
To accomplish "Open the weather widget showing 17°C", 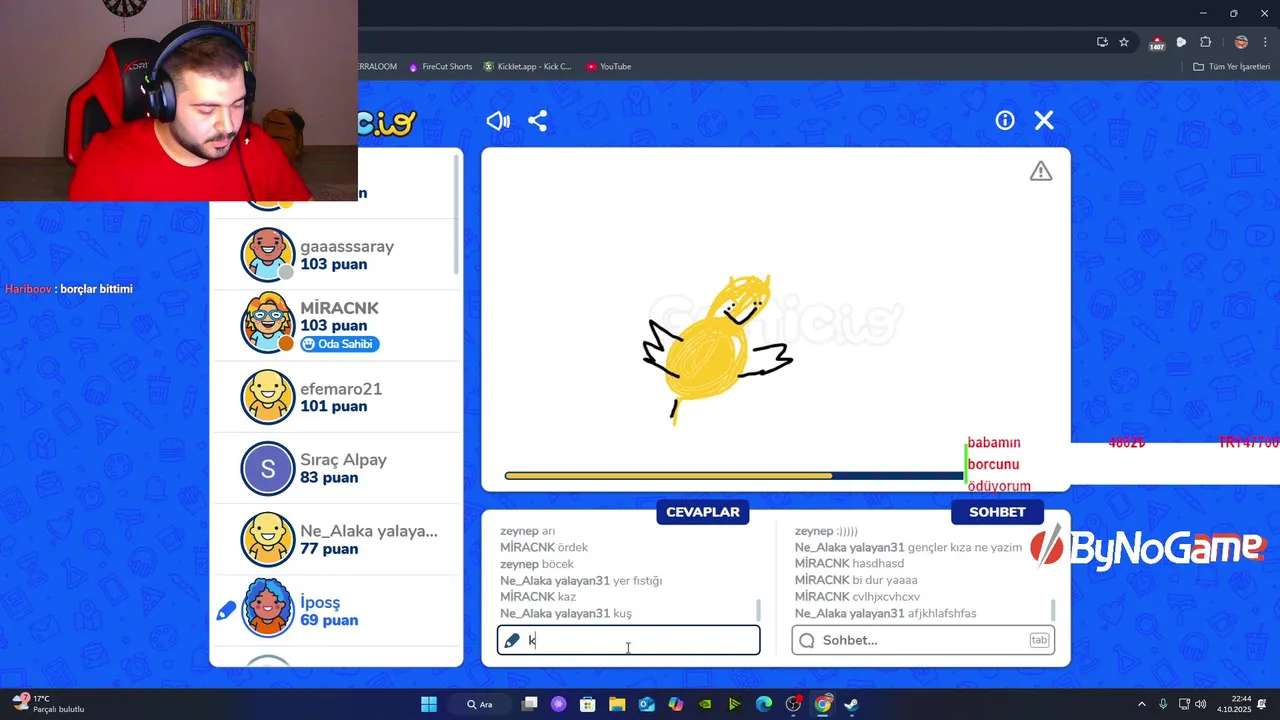I will pyautogui.click(x=50, y=704).
